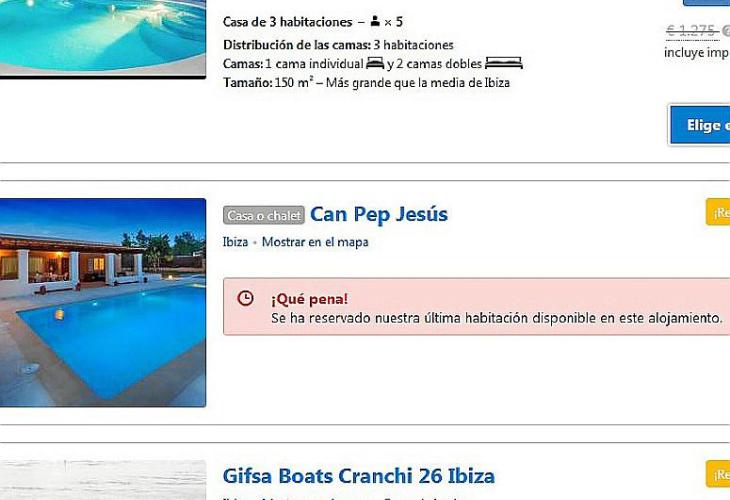Click the single bed icon
Screen dimensions: 730x500
(x=375, y=63)
